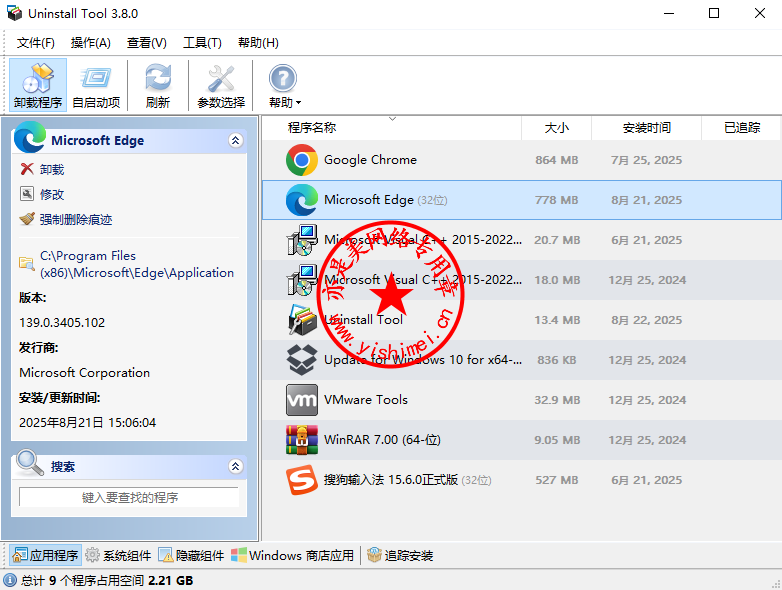Viewport: 782px width, 590px height.
Task: Click 2025年8月21日 15:06:04 install time text
Action: 87,423
